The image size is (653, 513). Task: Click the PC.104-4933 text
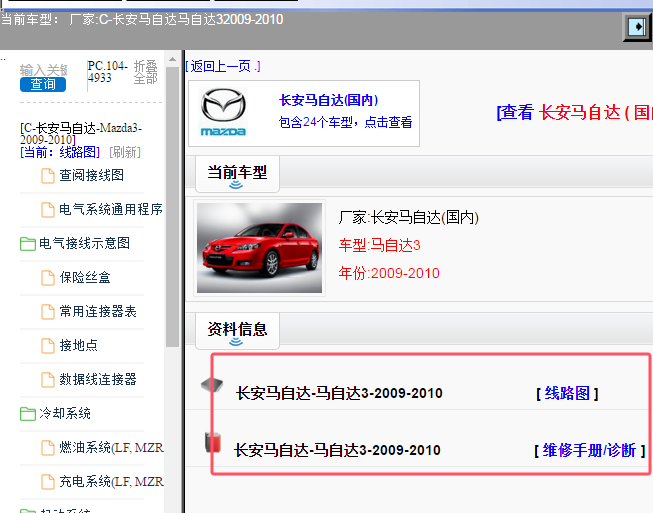[107, 72]
